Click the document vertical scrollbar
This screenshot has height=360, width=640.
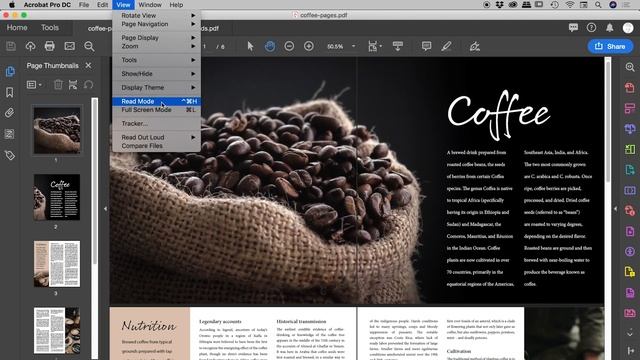[x=608, y=122]
